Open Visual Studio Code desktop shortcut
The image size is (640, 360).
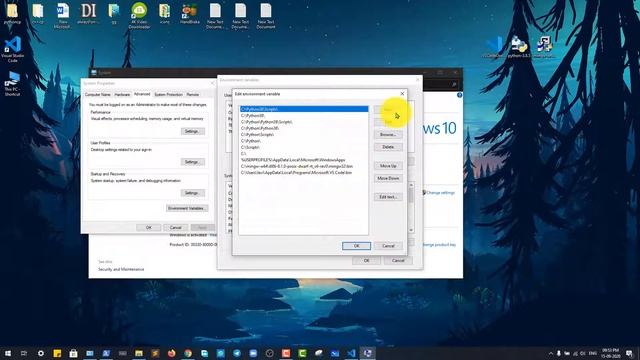tap(13, 49)
